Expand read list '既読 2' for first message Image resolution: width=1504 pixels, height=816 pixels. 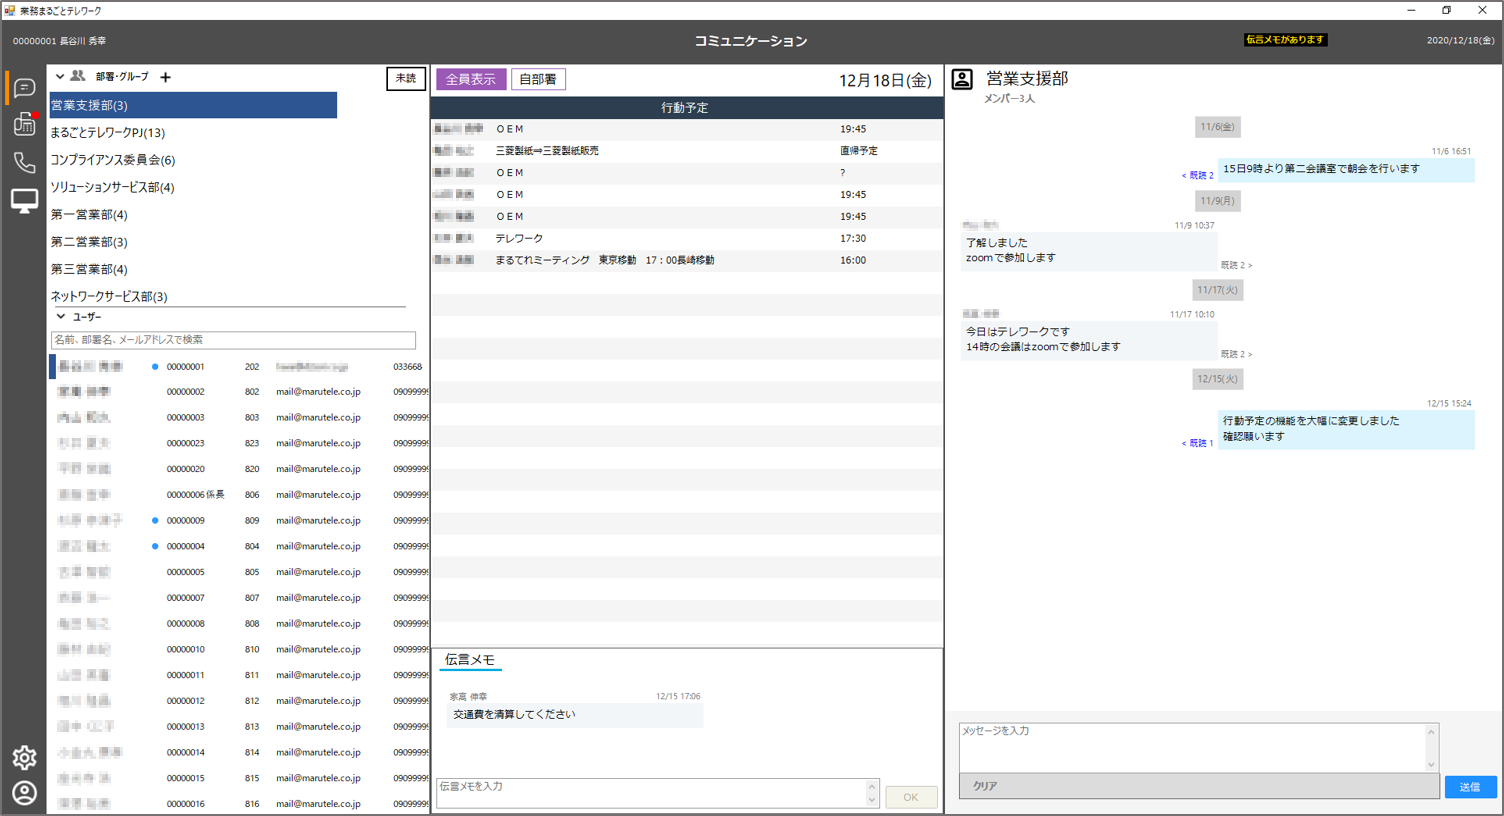tap(1197, 175)
